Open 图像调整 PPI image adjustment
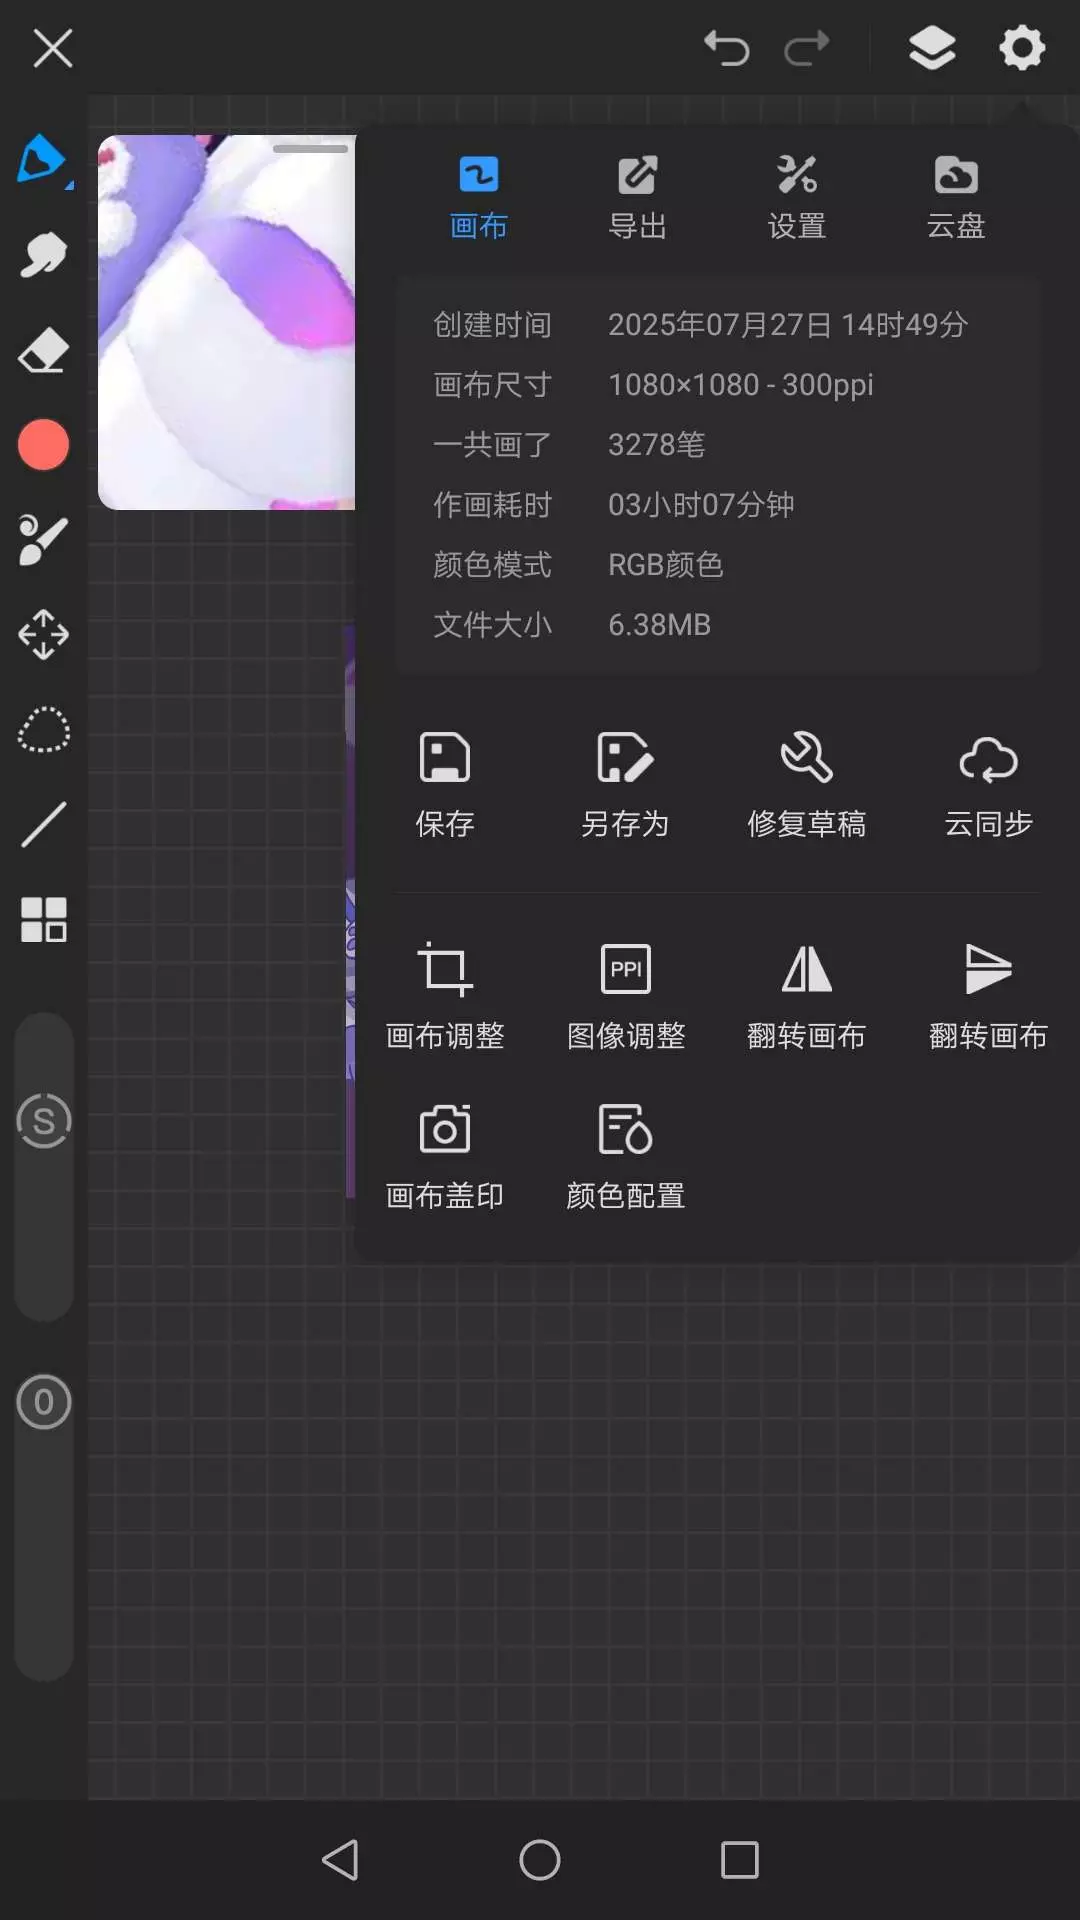 point(625,996)
